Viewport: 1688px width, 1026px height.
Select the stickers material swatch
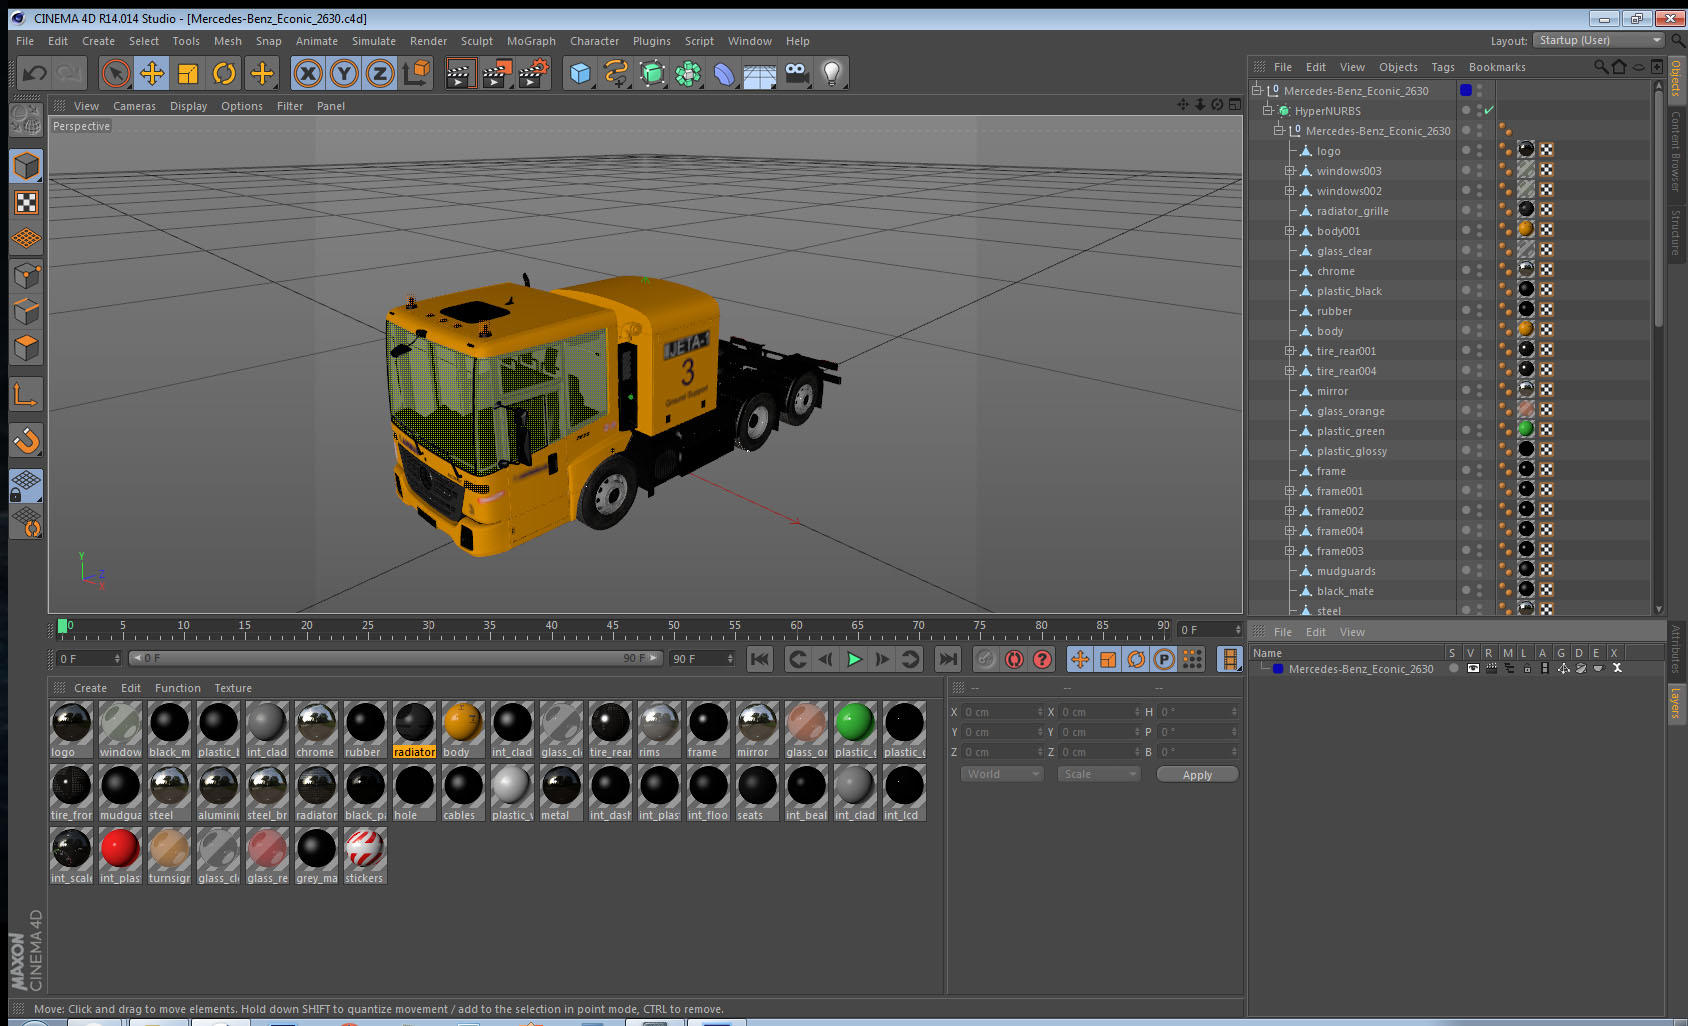365,848
